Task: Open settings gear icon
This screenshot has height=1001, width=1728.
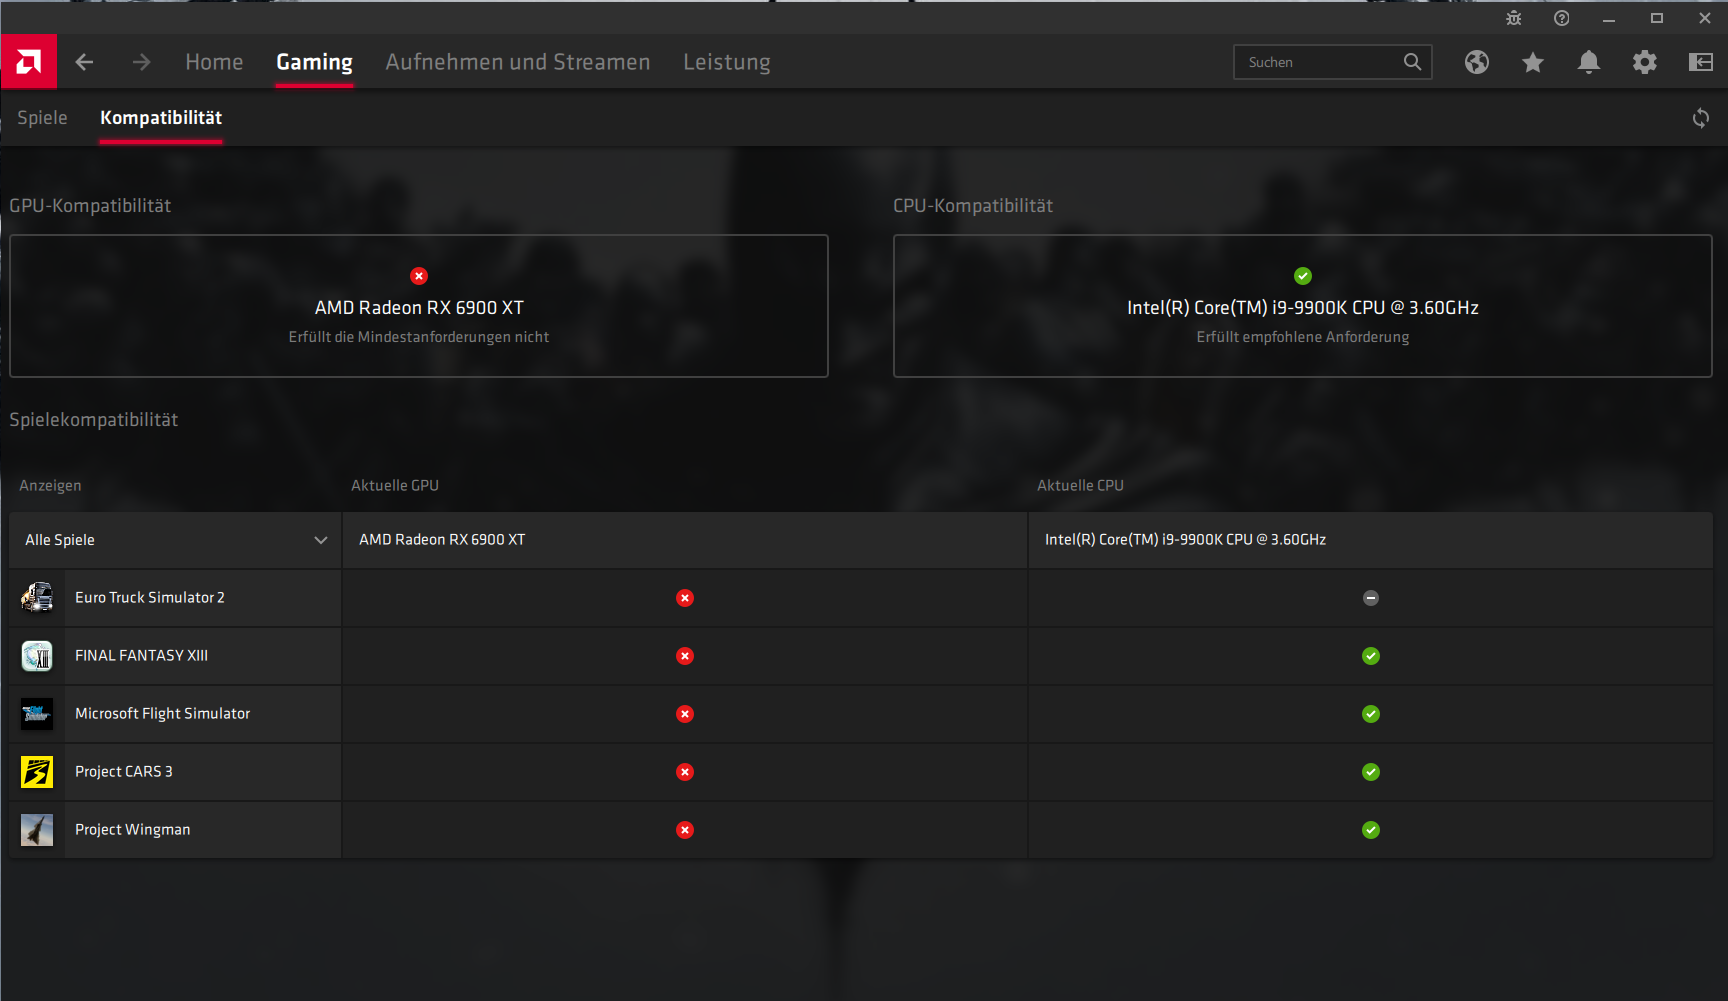Action: pyautogui.click(x=1645, y=62)
